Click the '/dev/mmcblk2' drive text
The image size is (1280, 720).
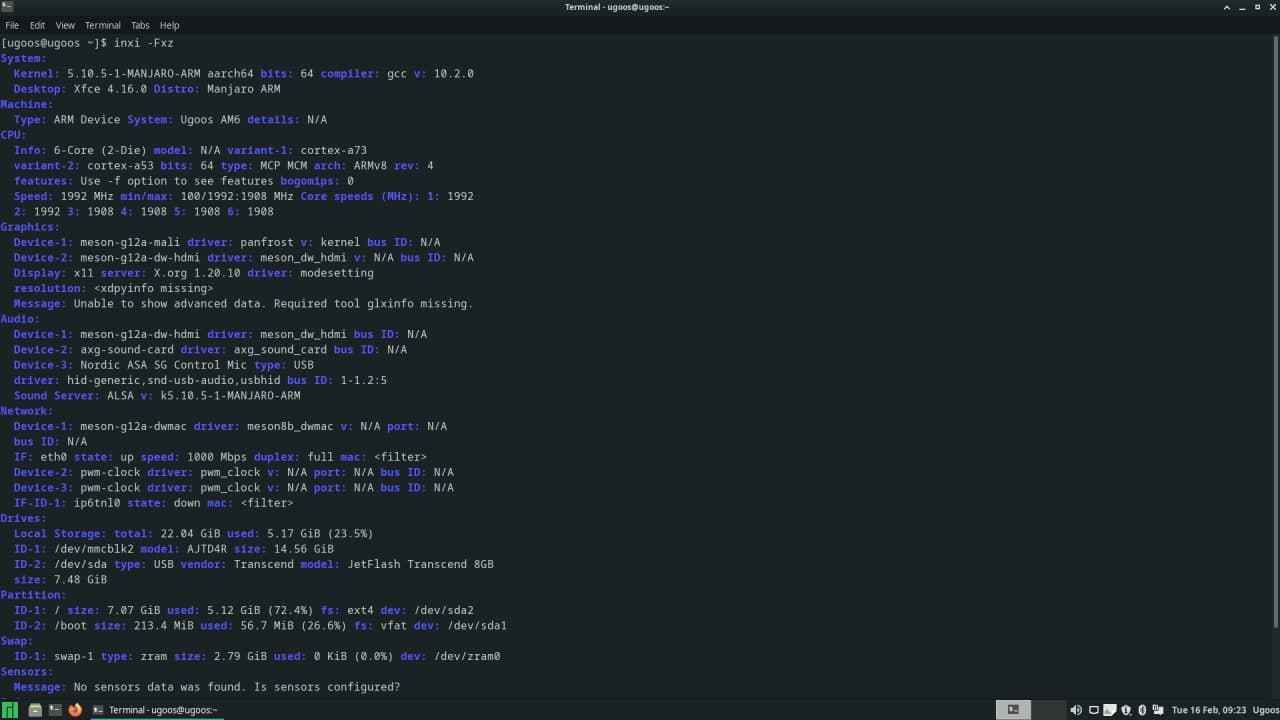point(94,549)
